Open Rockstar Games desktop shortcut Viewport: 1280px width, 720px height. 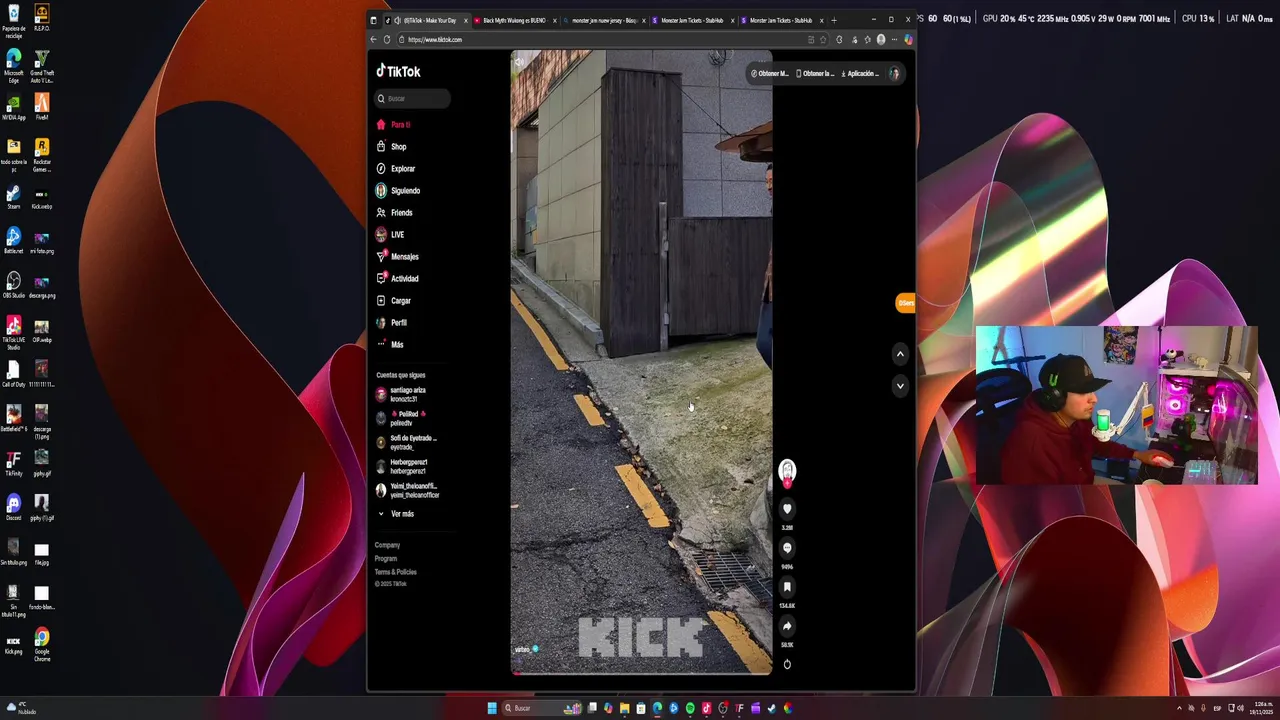(41, 155)
